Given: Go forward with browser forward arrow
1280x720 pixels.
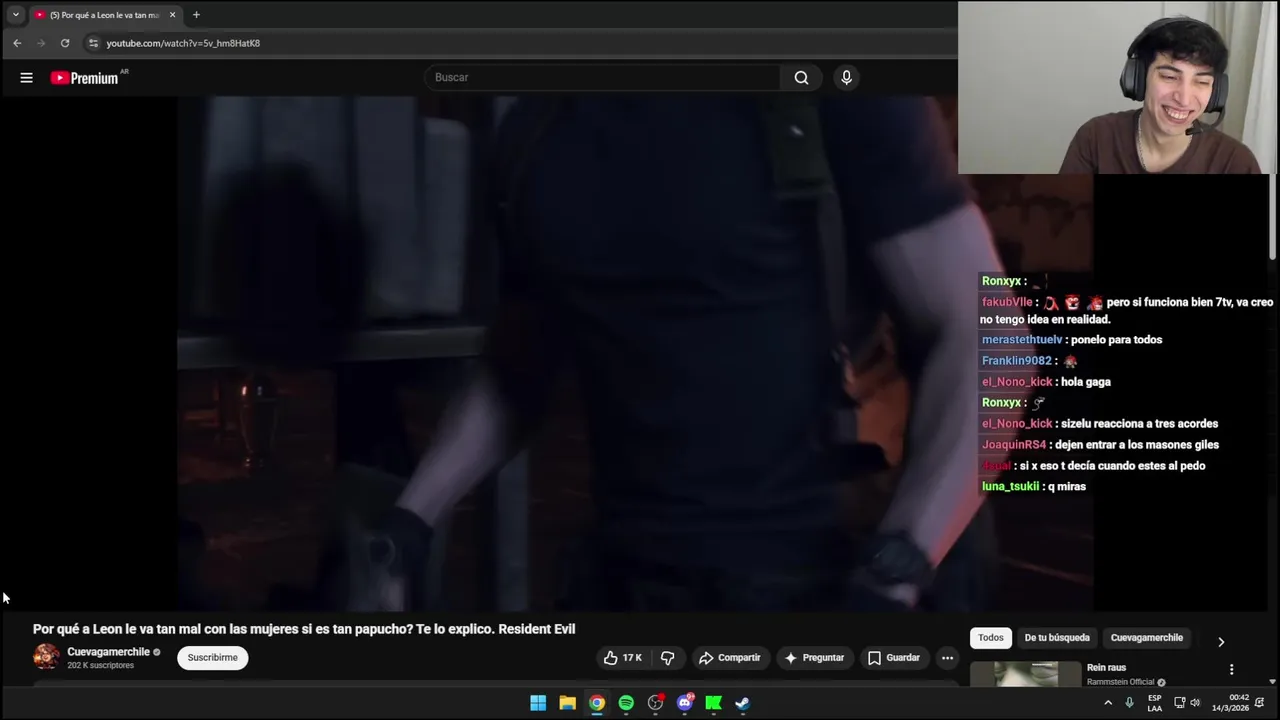Looking at the screenshot, I should [x=41, y=43].
